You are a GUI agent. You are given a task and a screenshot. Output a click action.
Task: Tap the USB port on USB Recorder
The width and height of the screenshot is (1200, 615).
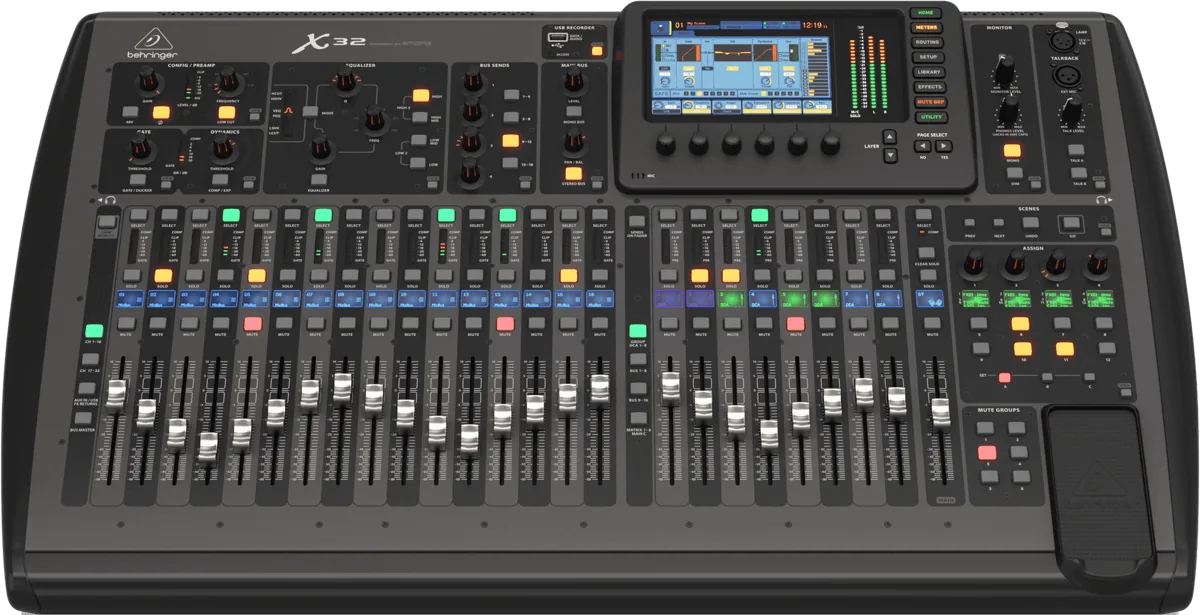coord(559,39)
